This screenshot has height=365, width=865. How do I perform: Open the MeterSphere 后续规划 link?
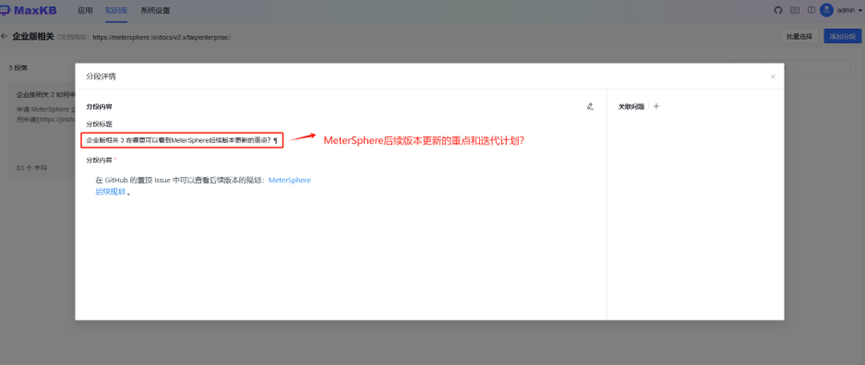click(x=203, y=186)
